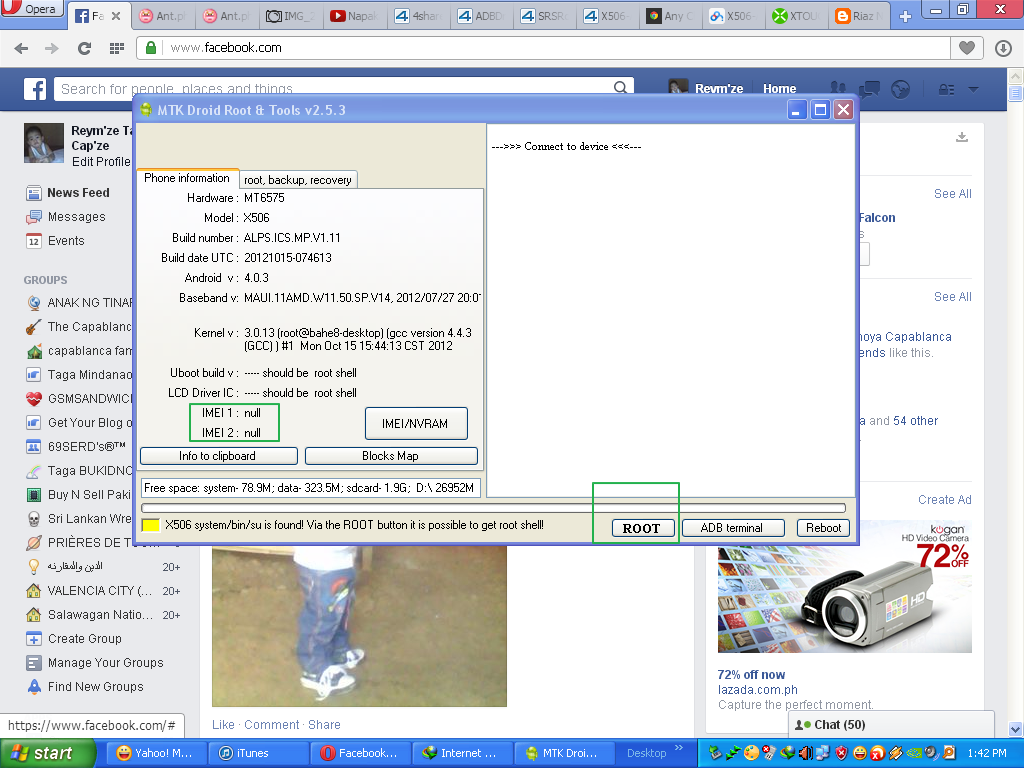Open the downloads icon in Opera toolbar
Screen dimensions: 1024x768
coord(1003,48)
